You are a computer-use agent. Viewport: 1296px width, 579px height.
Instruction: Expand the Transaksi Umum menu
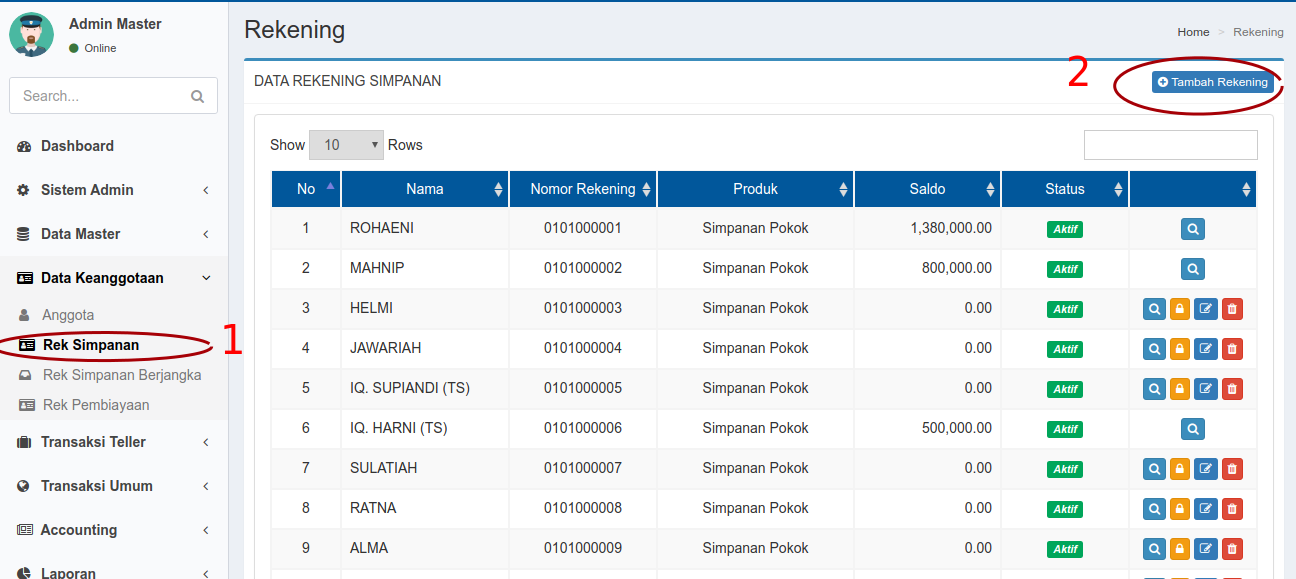(x=114, y=486)
